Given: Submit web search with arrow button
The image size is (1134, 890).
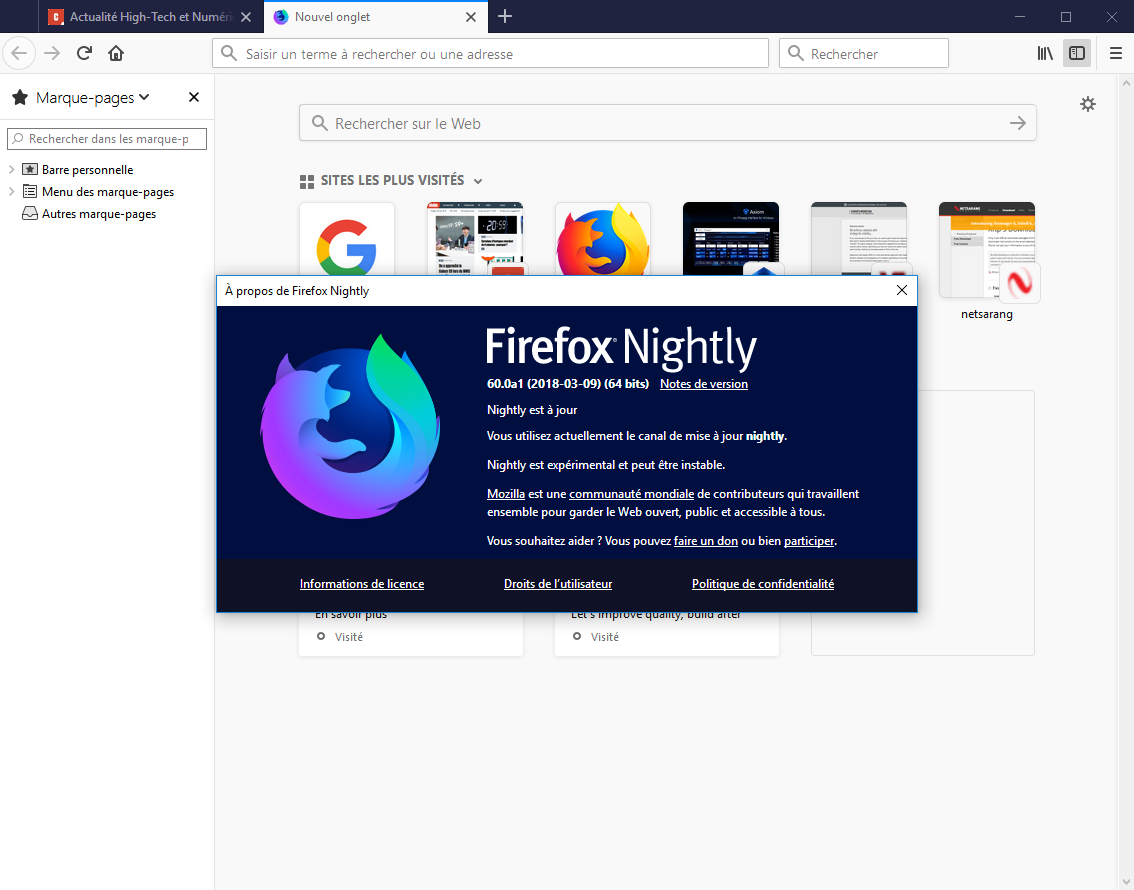Looking at the screenshot, I should pos(1018,123).
